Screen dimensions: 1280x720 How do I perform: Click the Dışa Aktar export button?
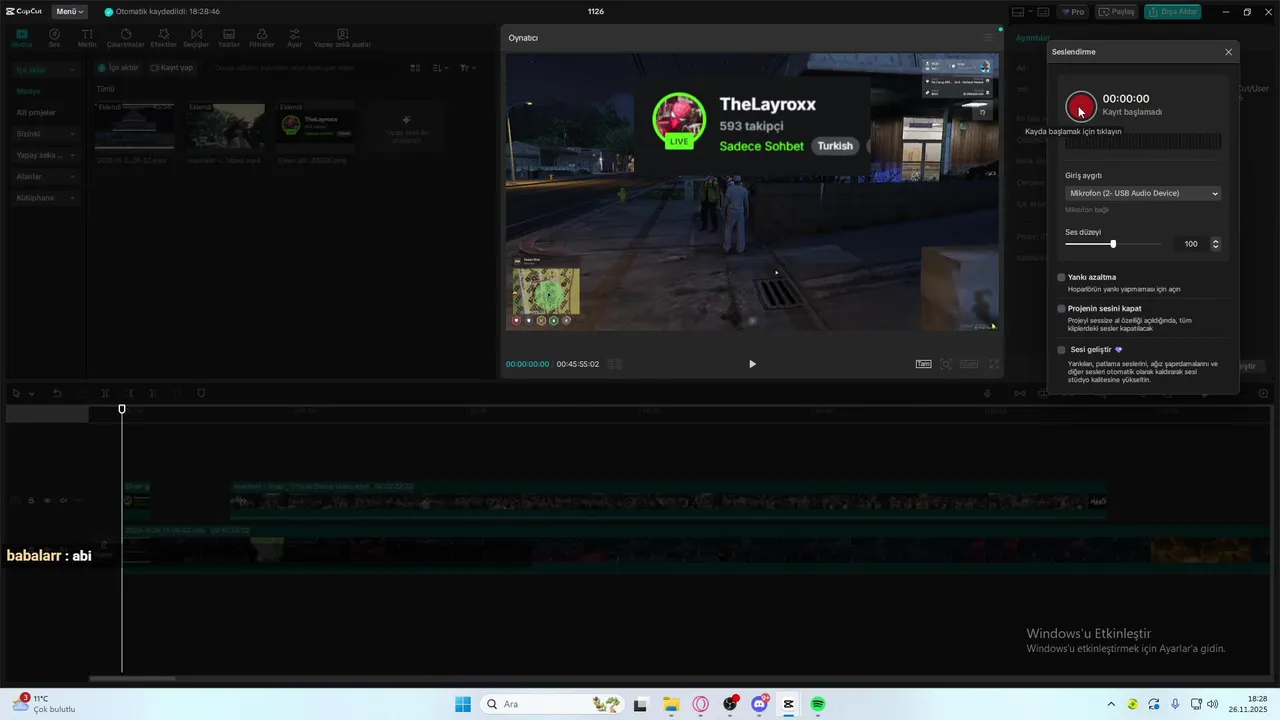coord(1173,12)
